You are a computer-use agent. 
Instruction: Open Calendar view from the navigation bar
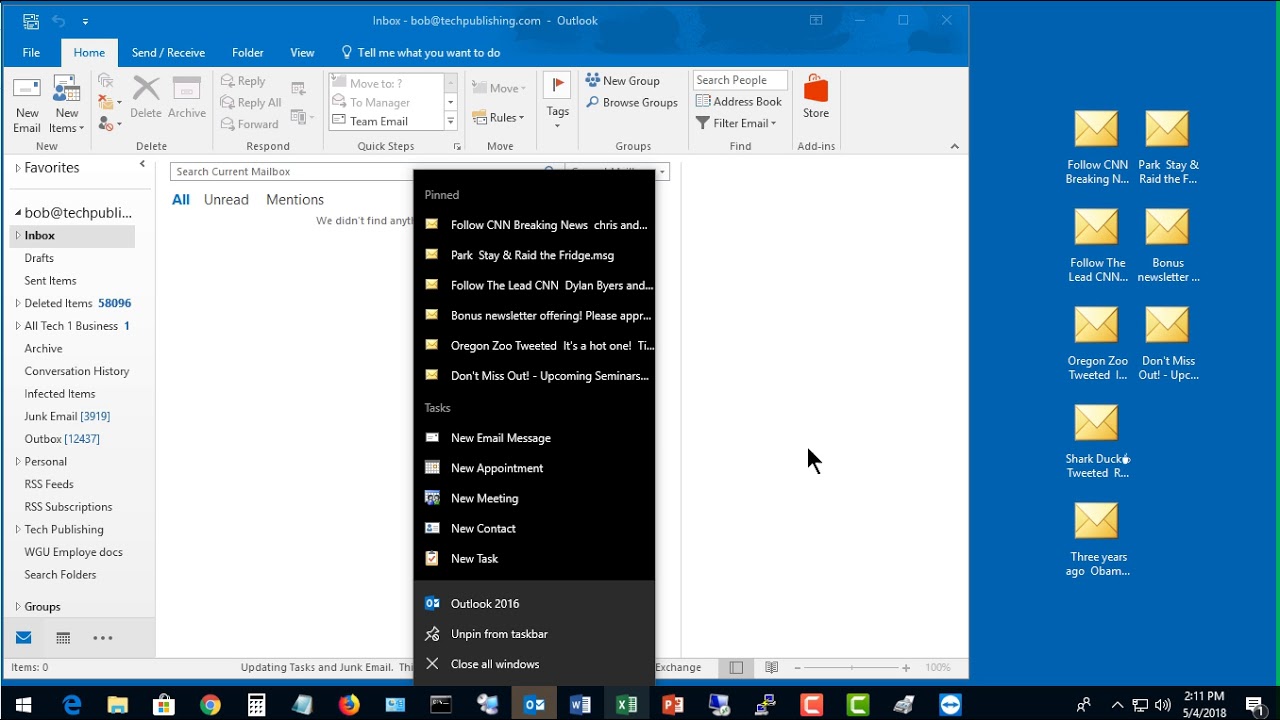[x=62, y=637]
